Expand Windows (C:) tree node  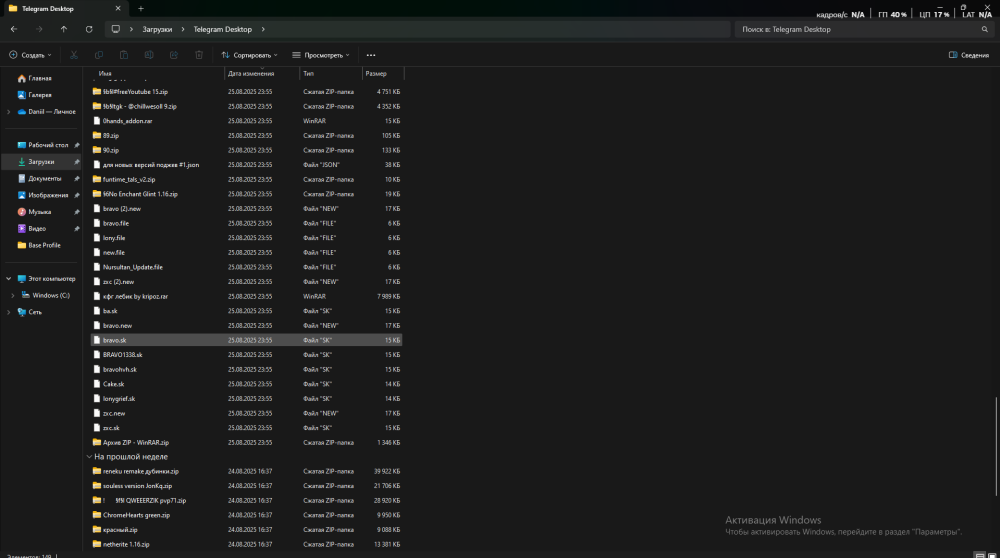tap(13, 295)
